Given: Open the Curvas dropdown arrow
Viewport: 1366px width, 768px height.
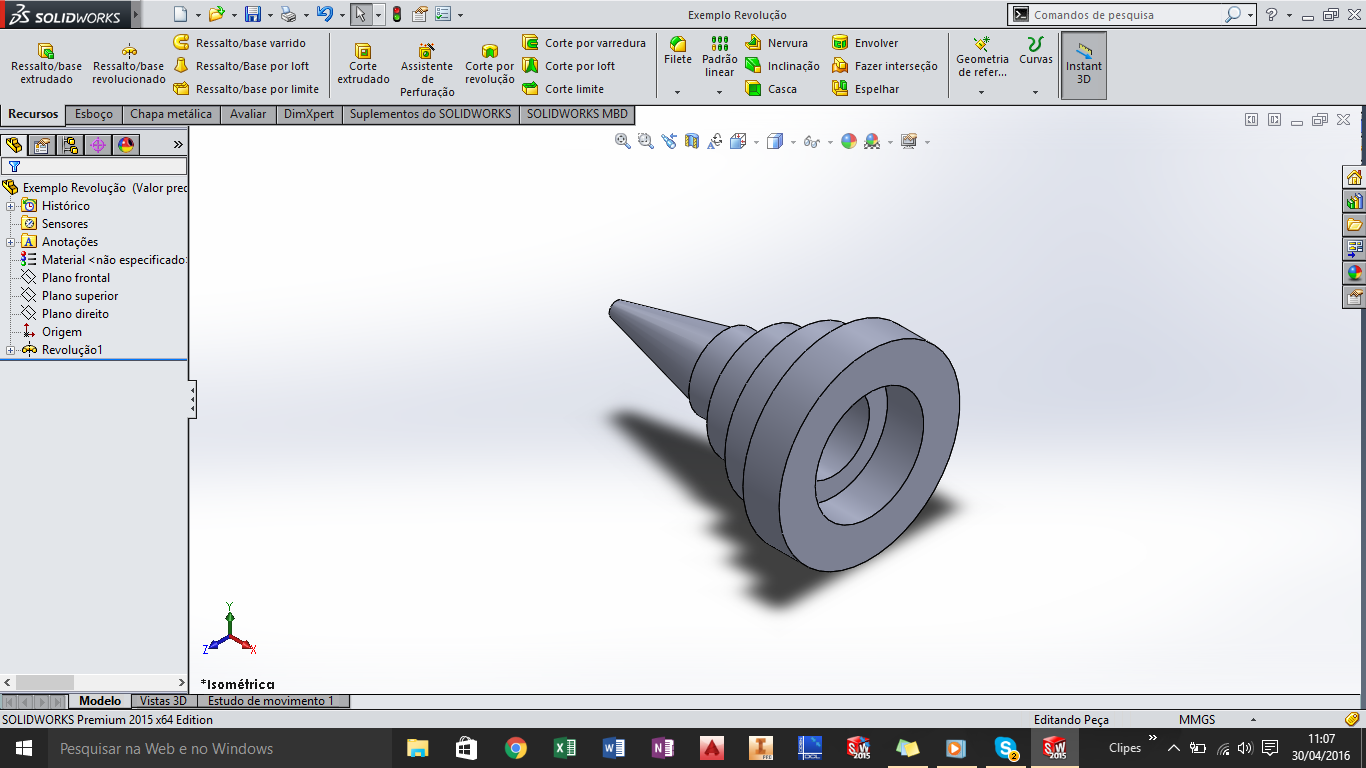Looking at the screenshot, I should pyautogui.click(x=1036, y=92).
